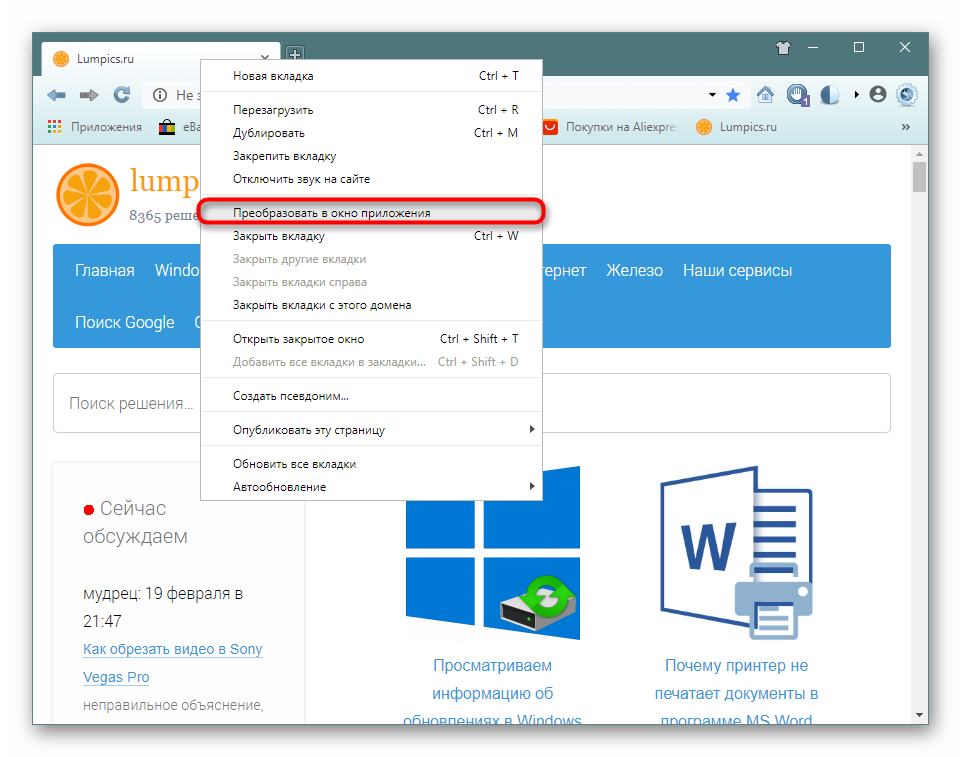Select 'Отключить звук на сайте' option
The height and width of the screenshot is (757, 961).
(301, 179)
